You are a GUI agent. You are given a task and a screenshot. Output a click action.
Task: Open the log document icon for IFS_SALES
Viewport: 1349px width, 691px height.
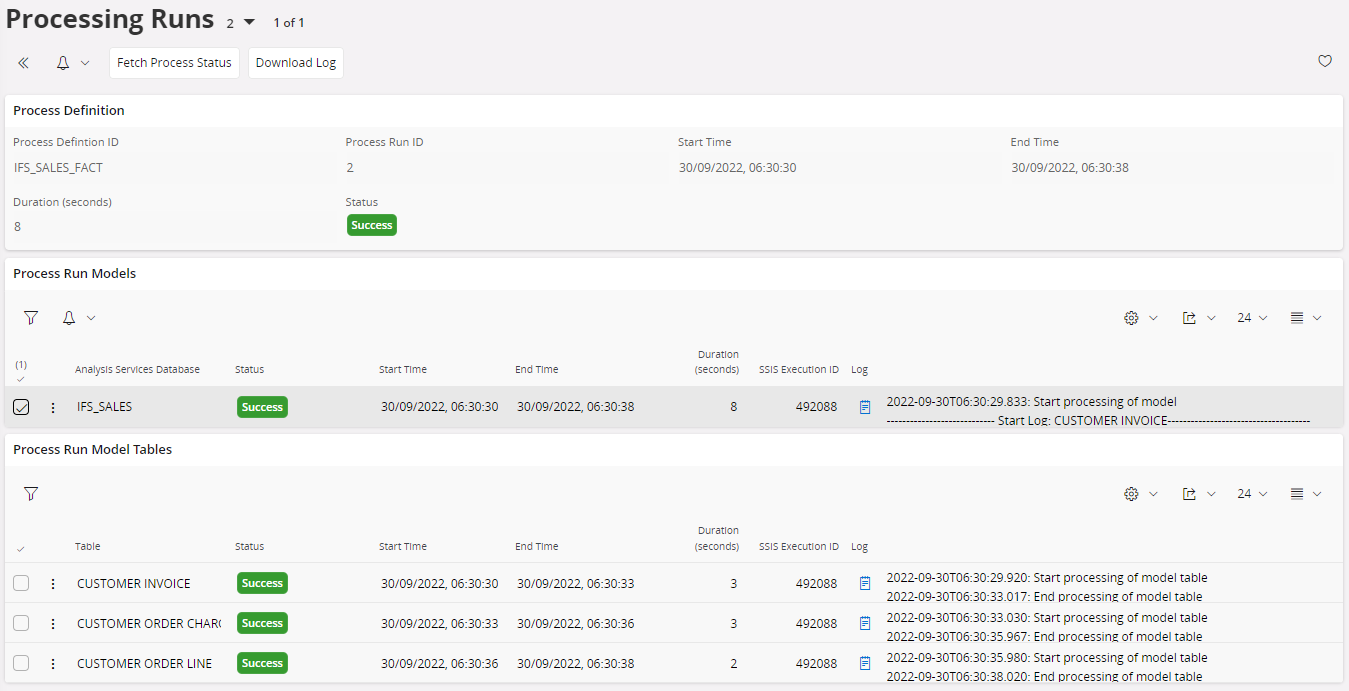[863, 407]
